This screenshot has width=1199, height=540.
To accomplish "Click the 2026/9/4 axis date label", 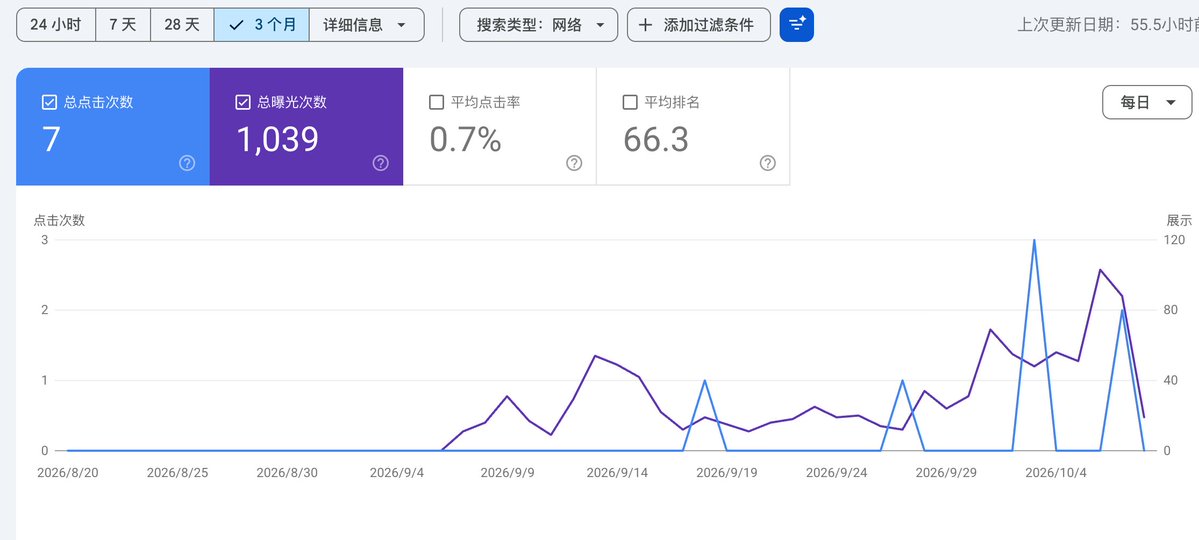I will click(x=397, y=473).
